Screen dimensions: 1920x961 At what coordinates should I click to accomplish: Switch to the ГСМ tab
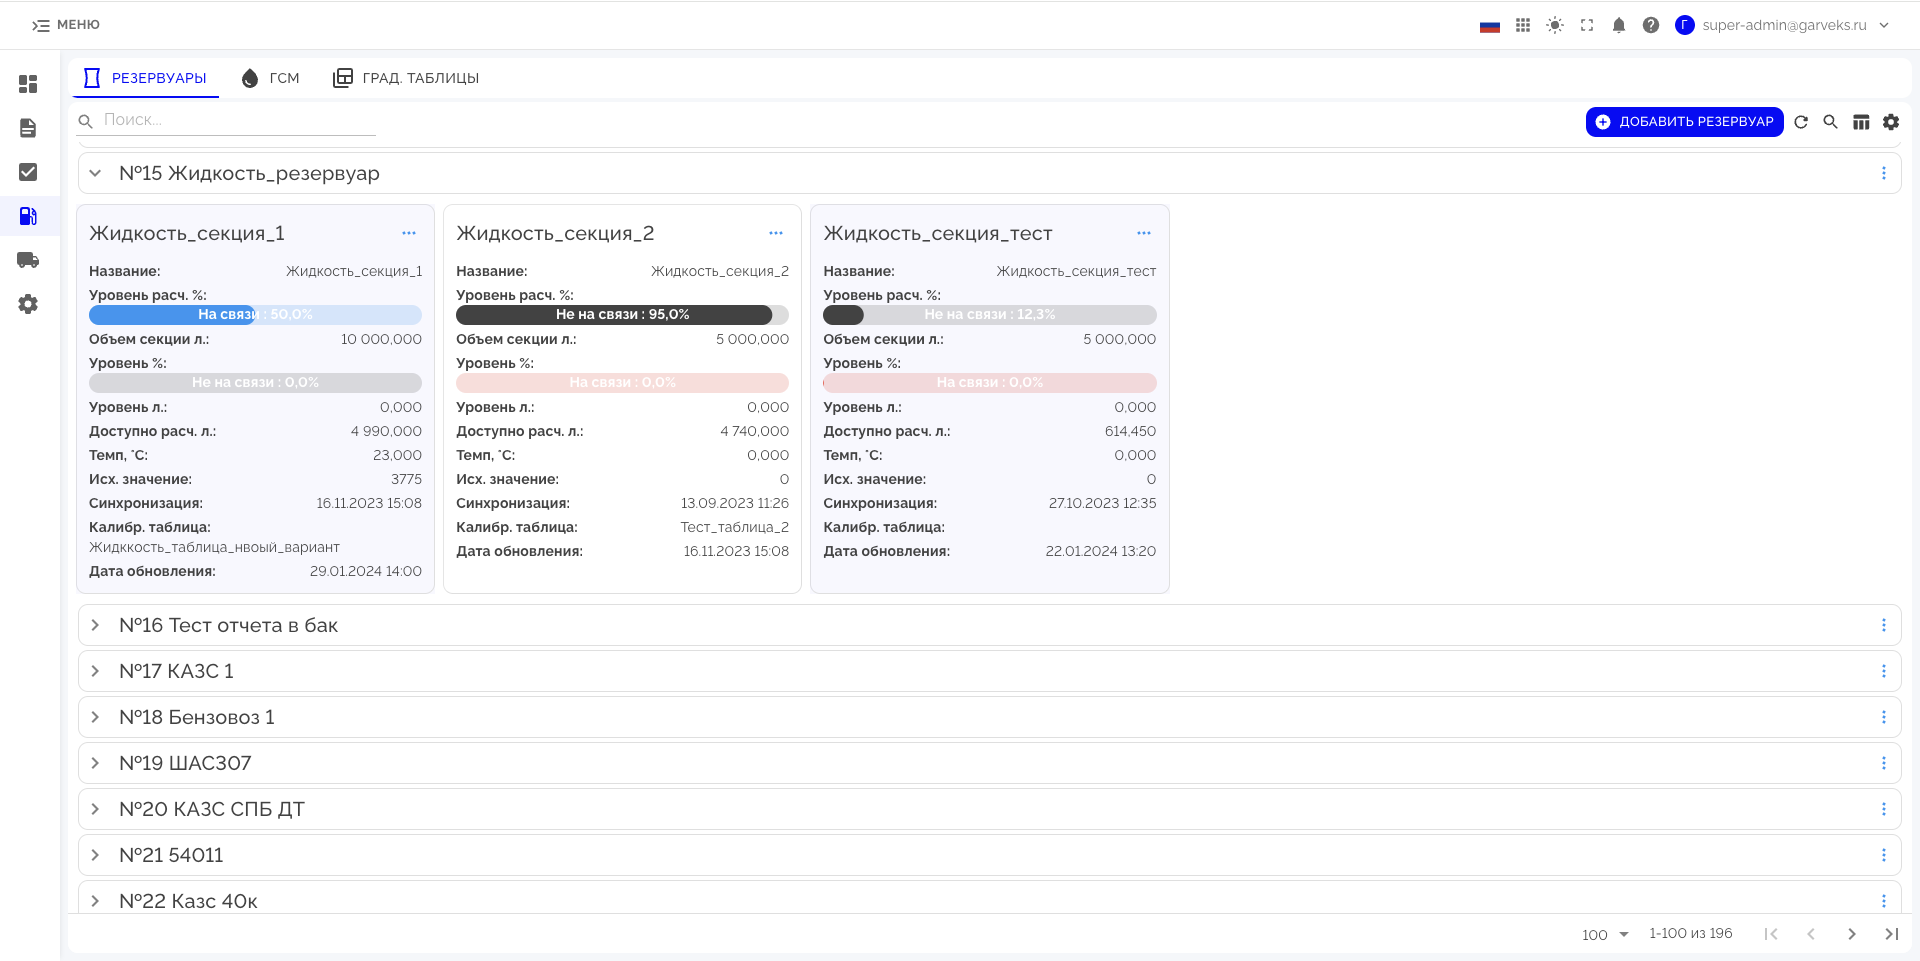coord(271,78)
